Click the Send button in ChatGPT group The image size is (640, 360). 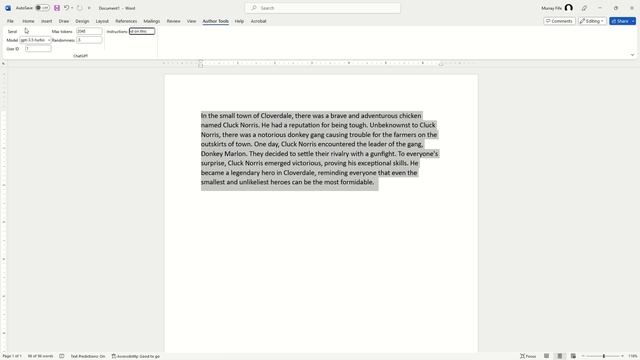click(x=12, y=31)
